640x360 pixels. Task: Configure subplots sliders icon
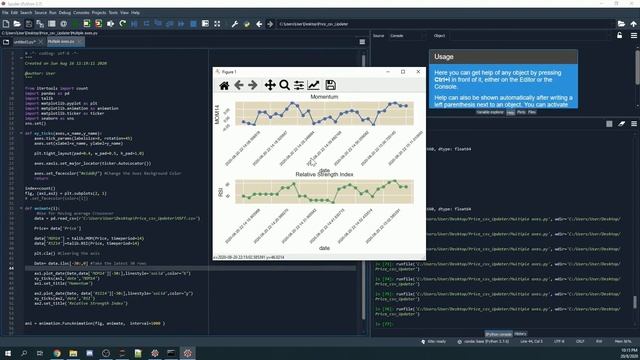[299, 85]
